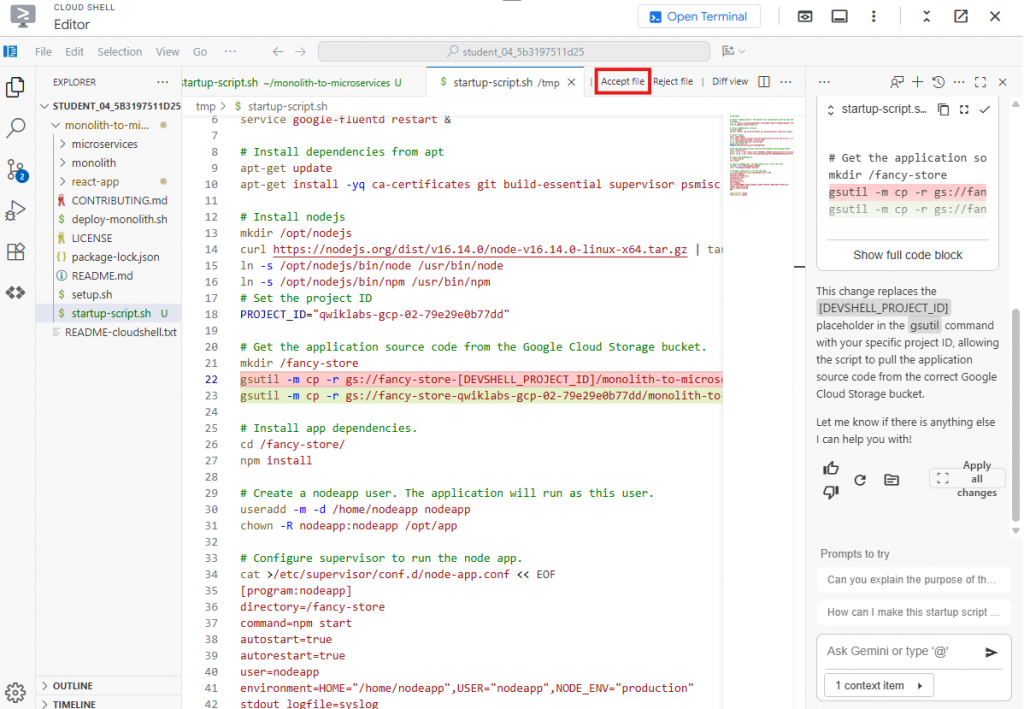
Task: Open Gemini chat history icon
Action: 938,82
